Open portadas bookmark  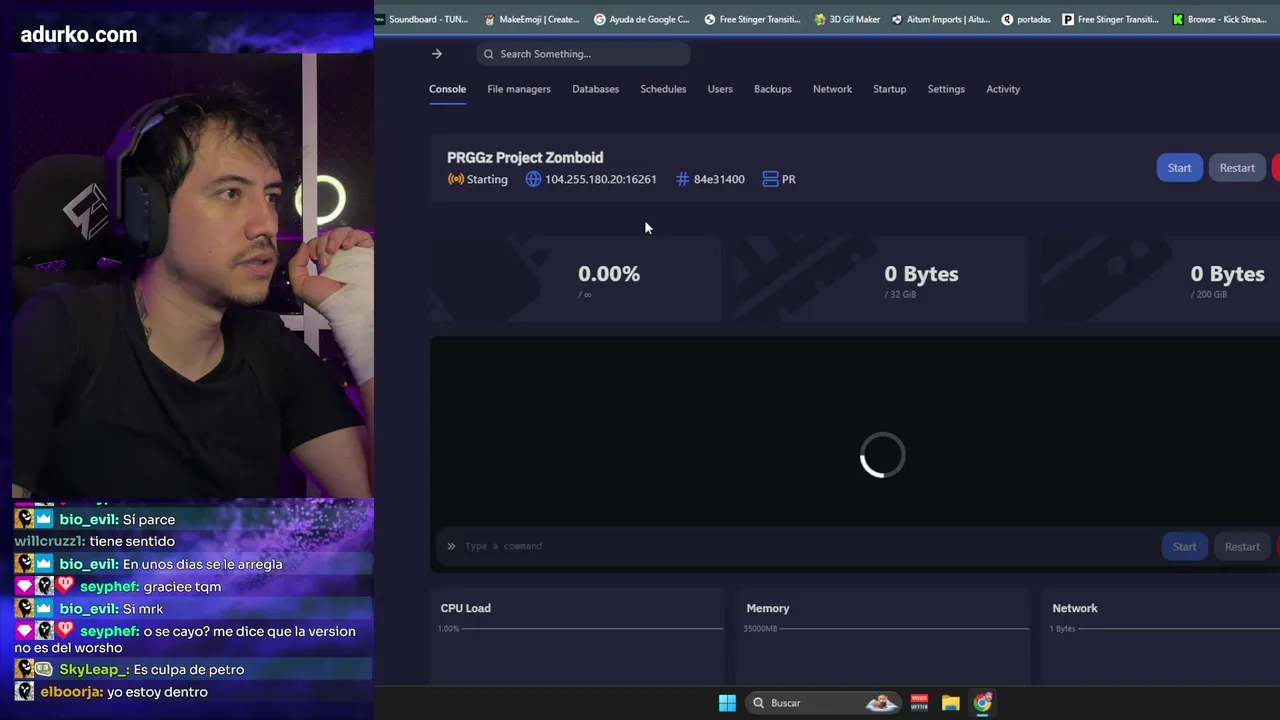pyautogui.click(x=1026, y=19)
